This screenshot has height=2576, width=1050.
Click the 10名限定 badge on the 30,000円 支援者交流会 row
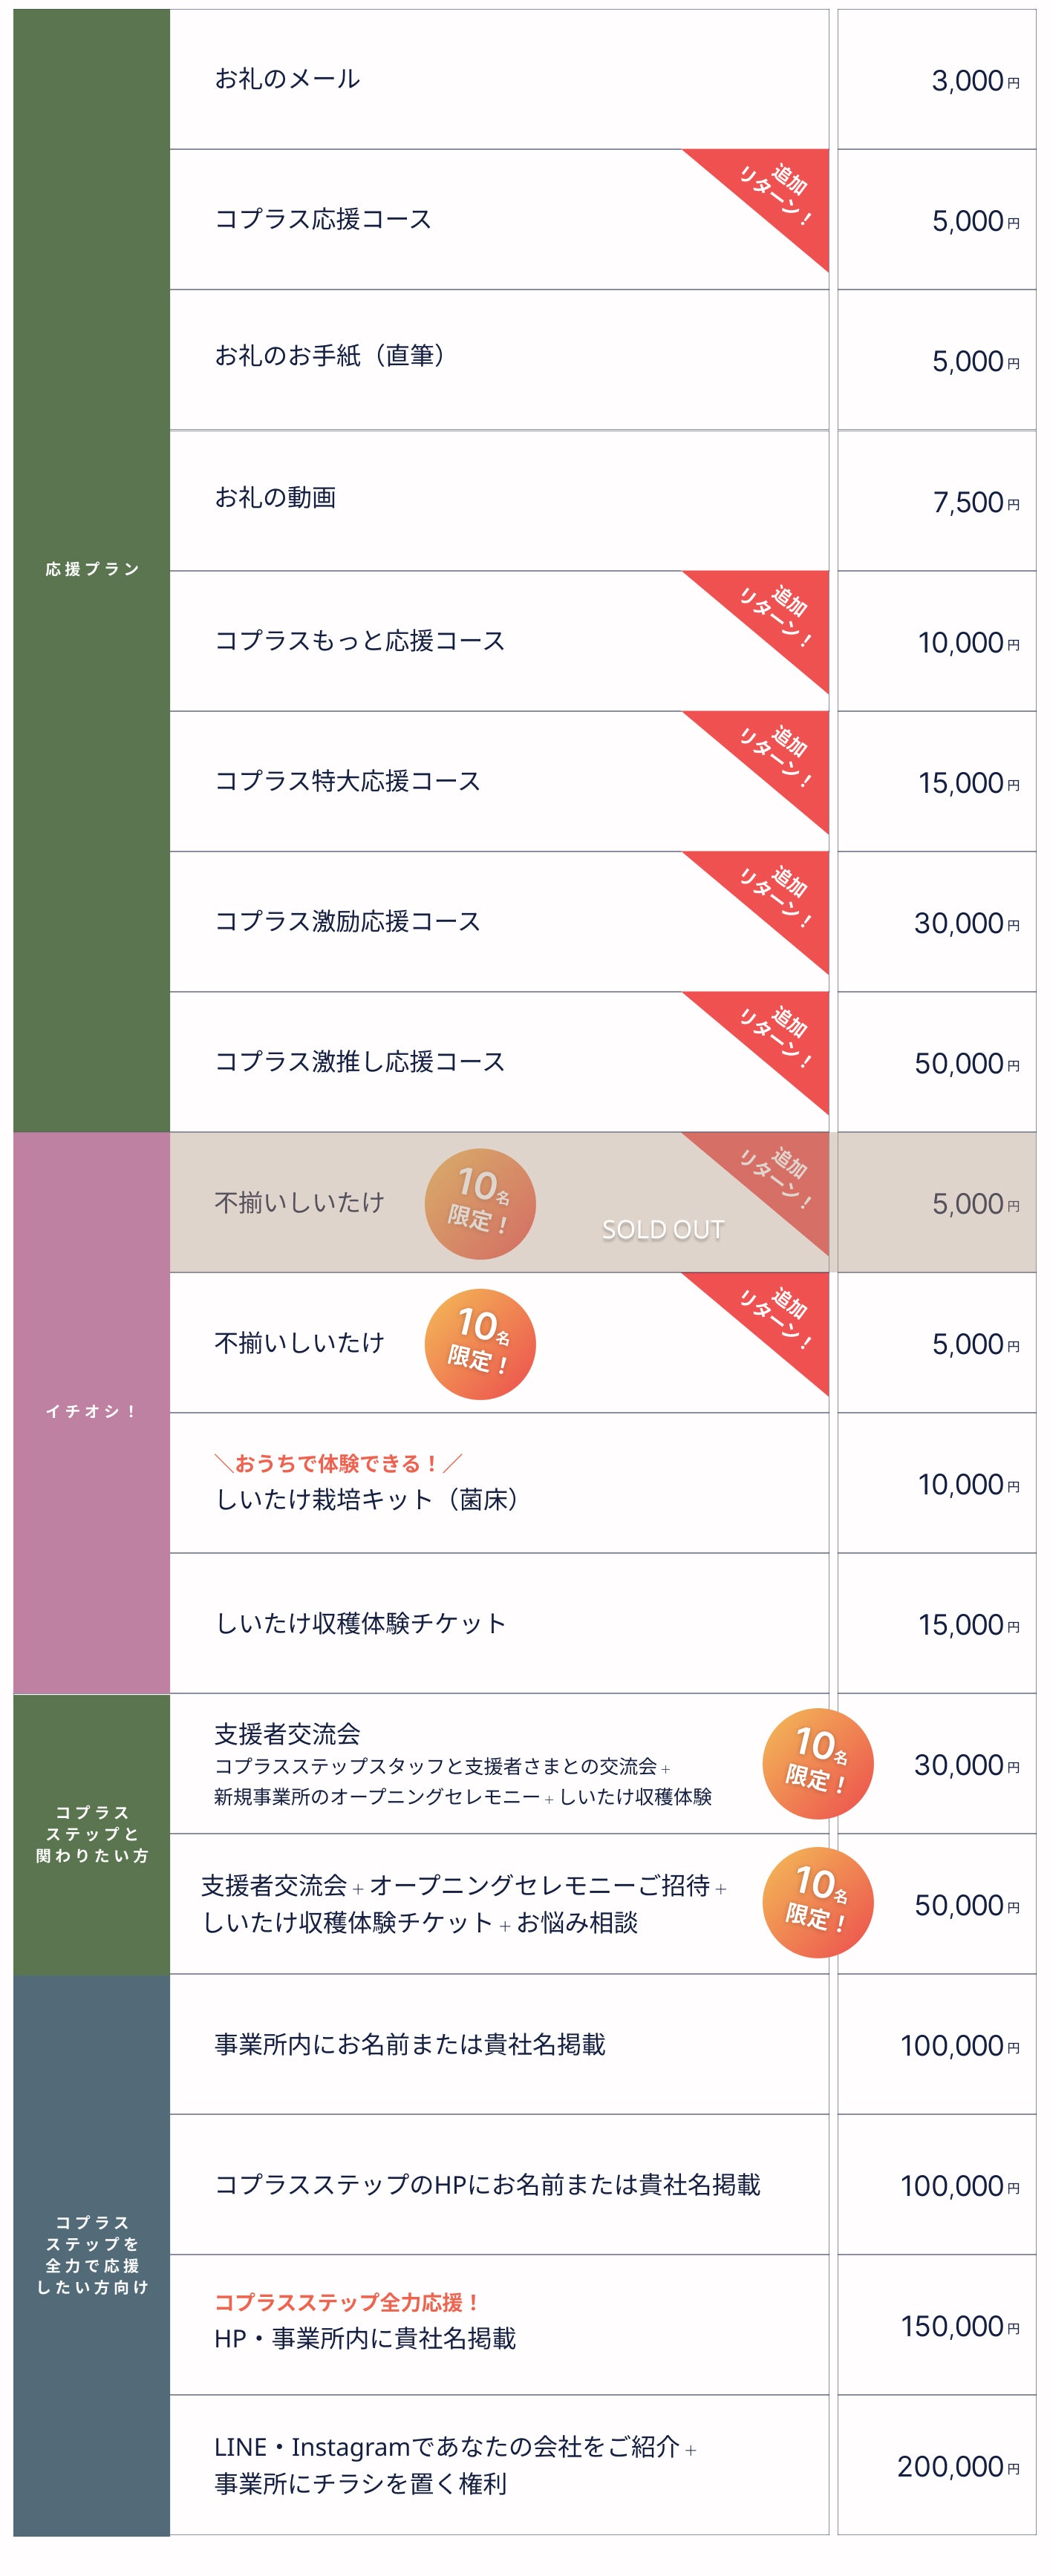817,1763
